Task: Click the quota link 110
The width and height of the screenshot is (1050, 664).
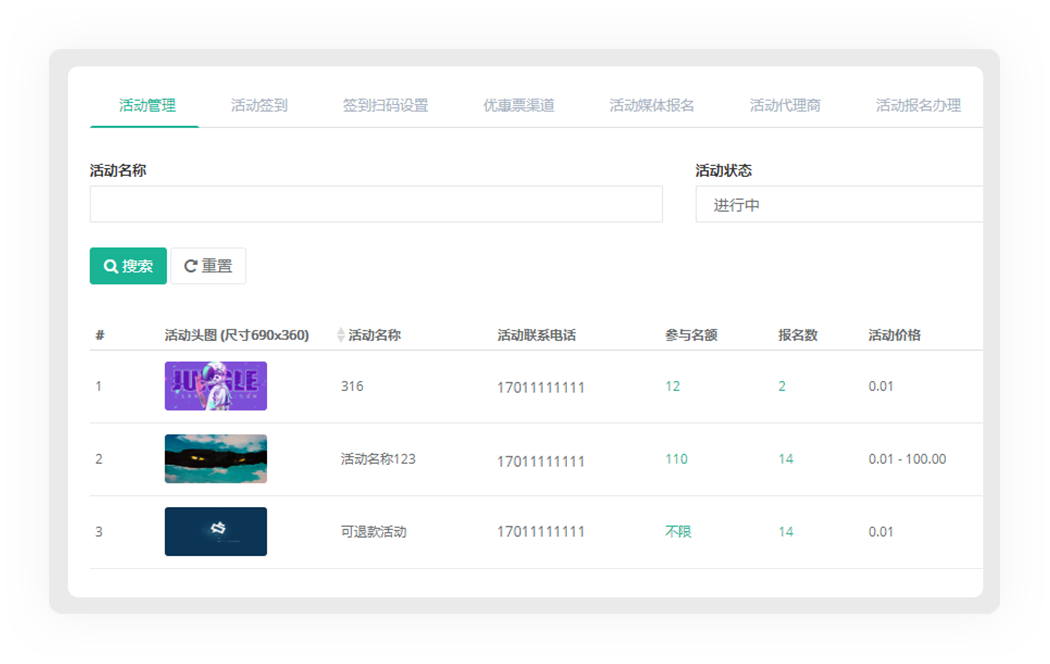Action: tap(676, 459)
